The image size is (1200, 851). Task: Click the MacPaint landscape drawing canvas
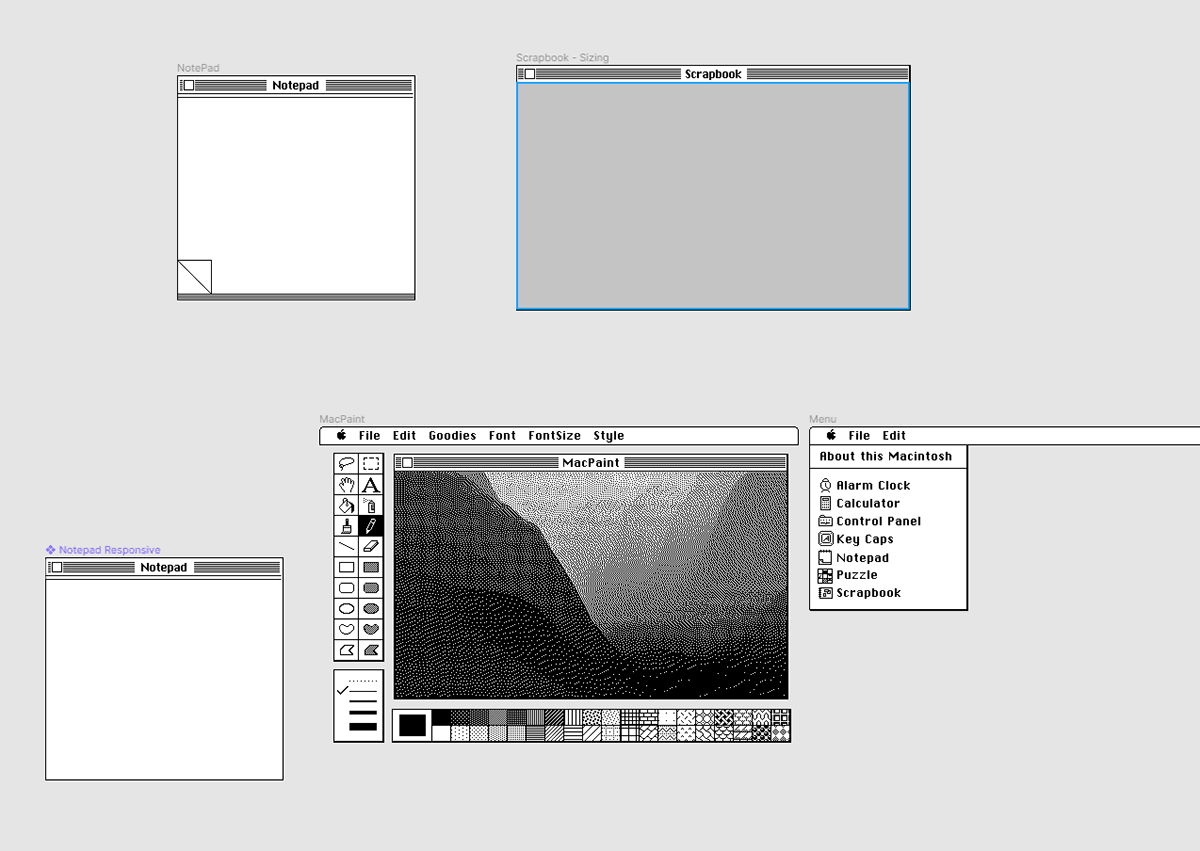click(x=591, y=585)
